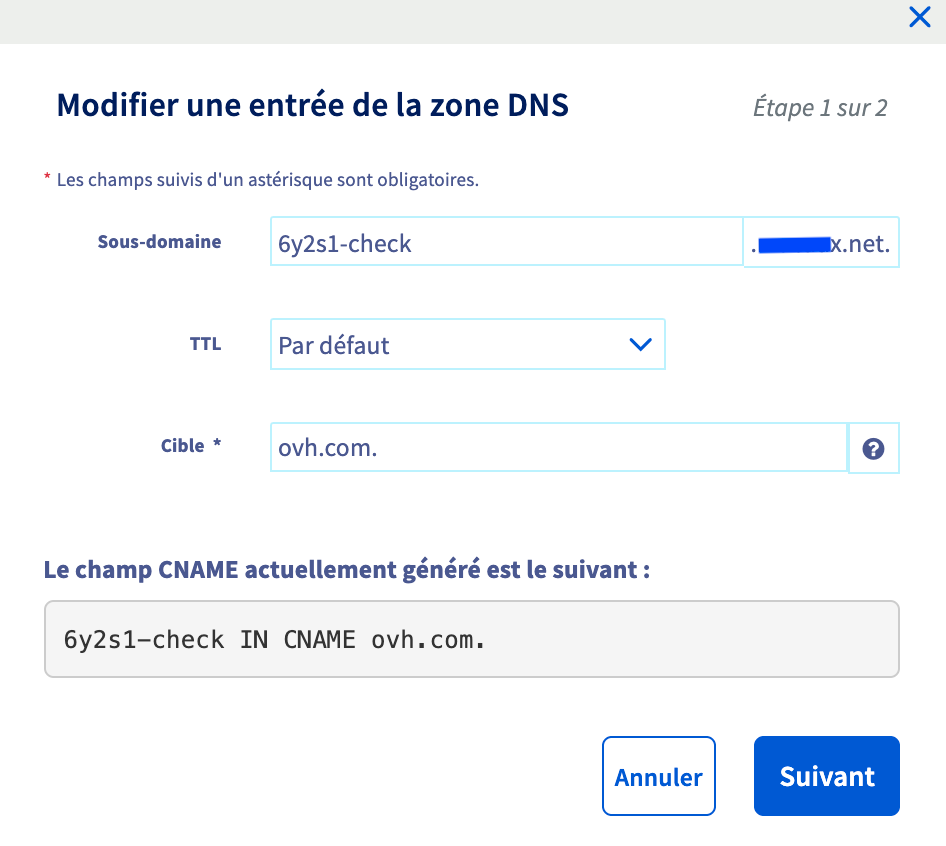Select the asterisk beside the Cible label
The height and width of the screenshot is (846, 946).
click(x=217, y=444)
